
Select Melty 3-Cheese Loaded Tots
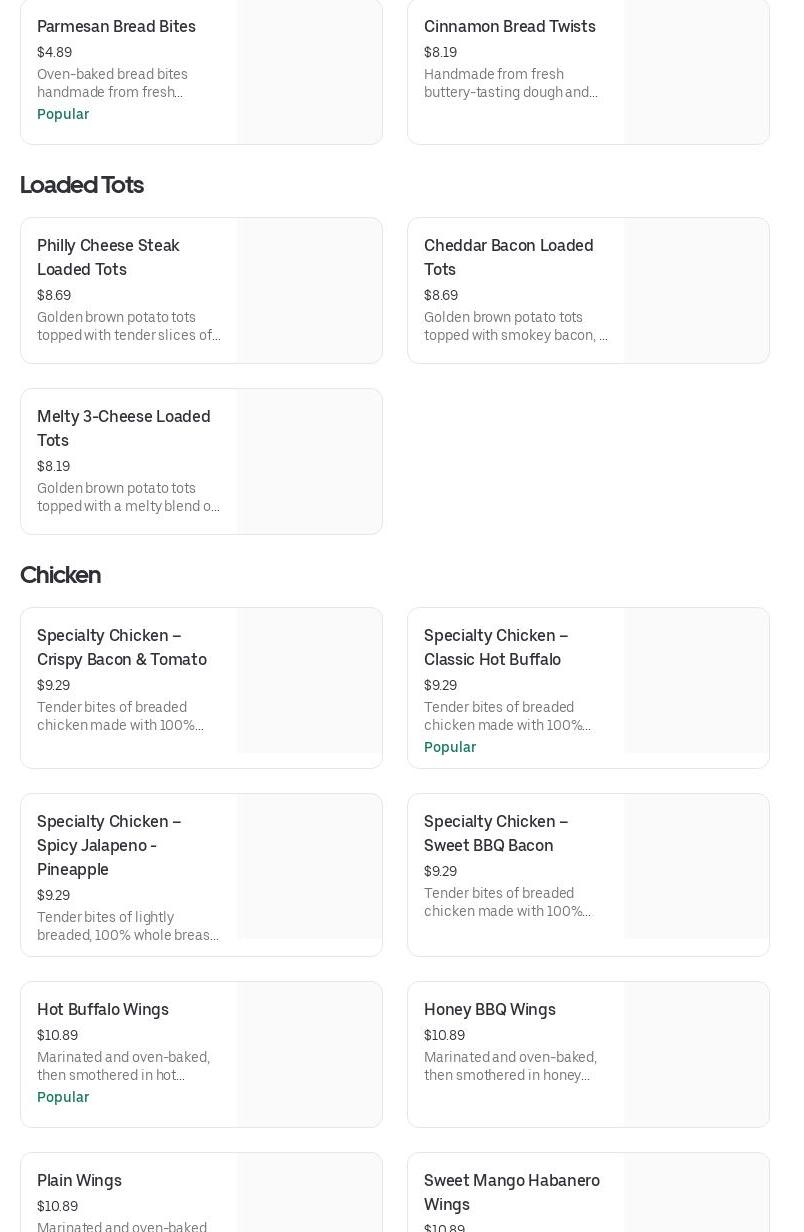pyautogui.click(x=123, y=428)
